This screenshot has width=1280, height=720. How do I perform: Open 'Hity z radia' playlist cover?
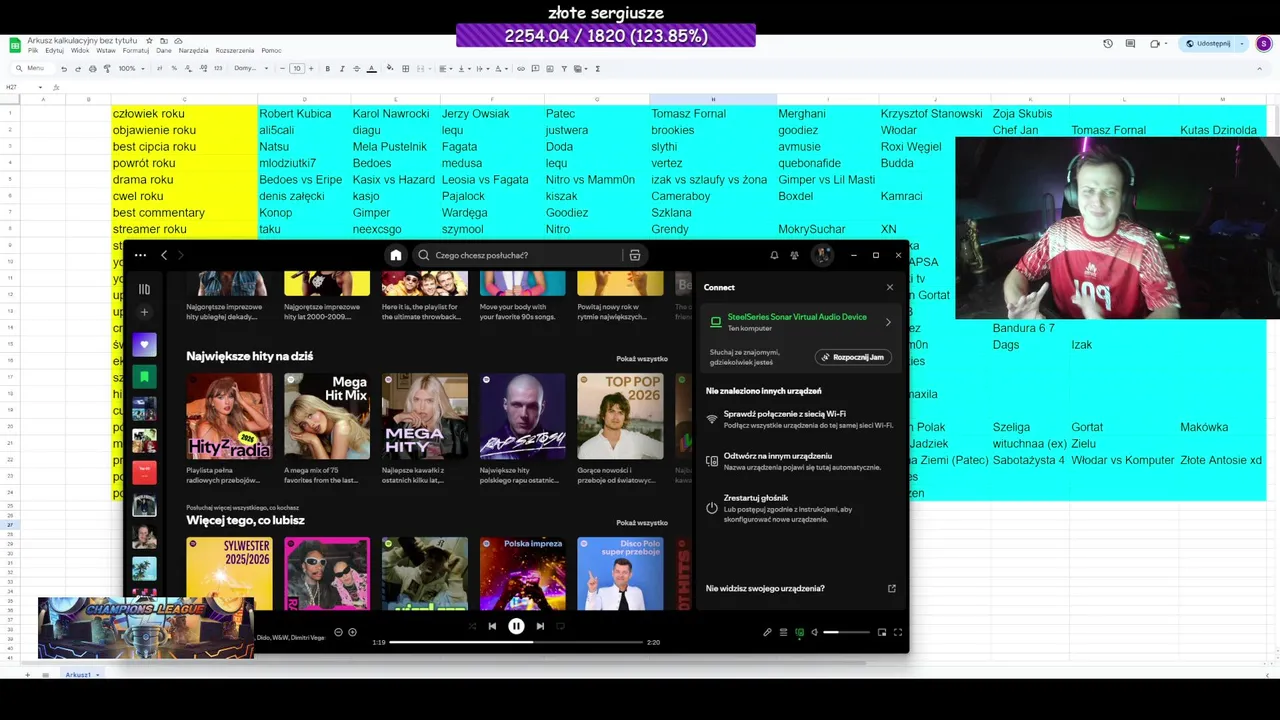[x=229, y=416]
